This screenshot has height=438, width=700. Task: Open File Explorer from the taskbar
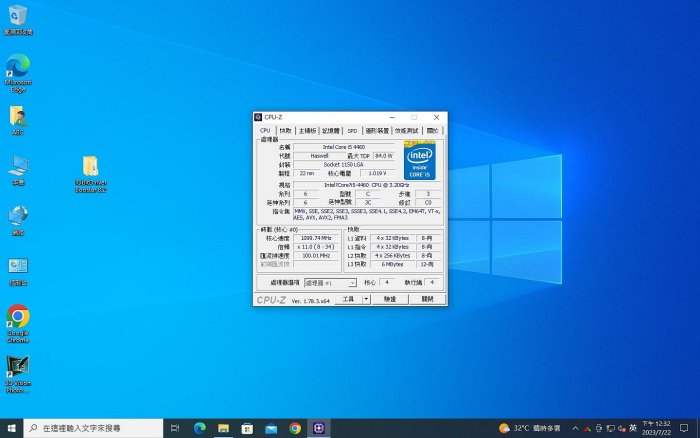(x=223, y=428)
